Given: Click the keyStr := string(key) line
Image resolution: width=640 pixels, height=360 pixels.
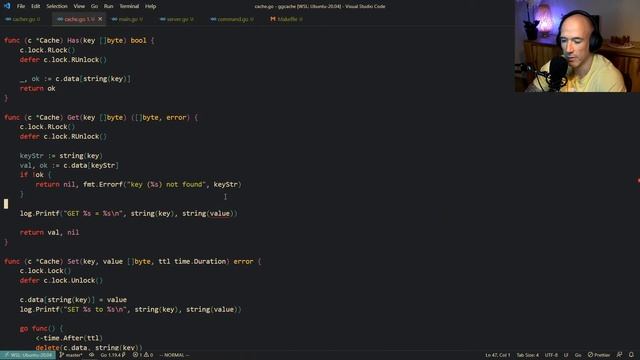Looking at the screenshot, I should (x=61, y=156).
